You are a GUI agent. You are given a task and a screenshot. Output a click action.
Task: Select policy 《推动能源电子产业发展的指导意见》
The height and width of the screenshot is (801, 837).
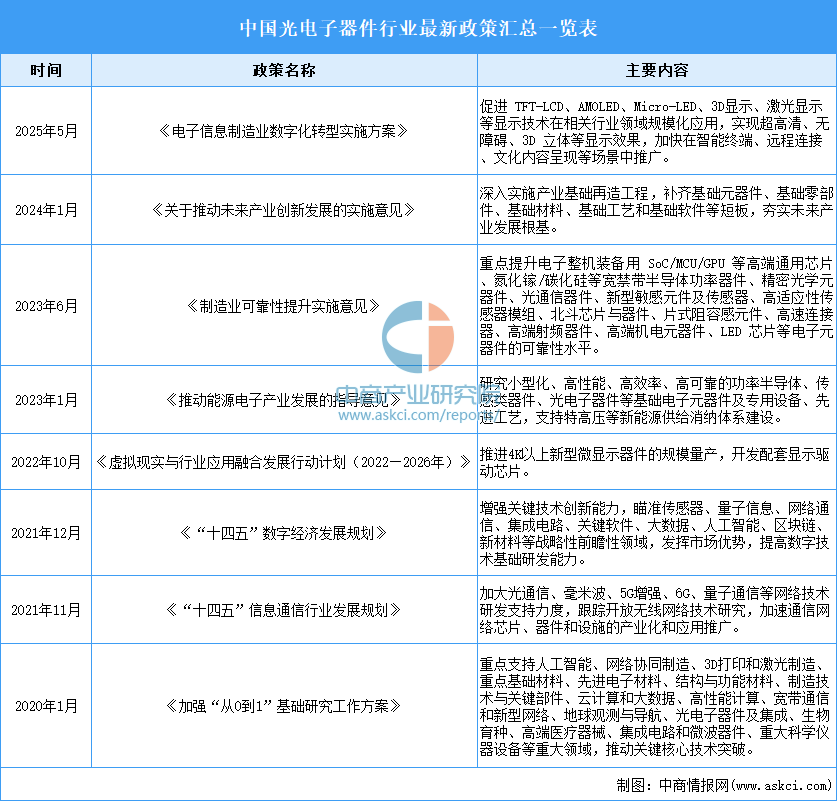point(284,400)
